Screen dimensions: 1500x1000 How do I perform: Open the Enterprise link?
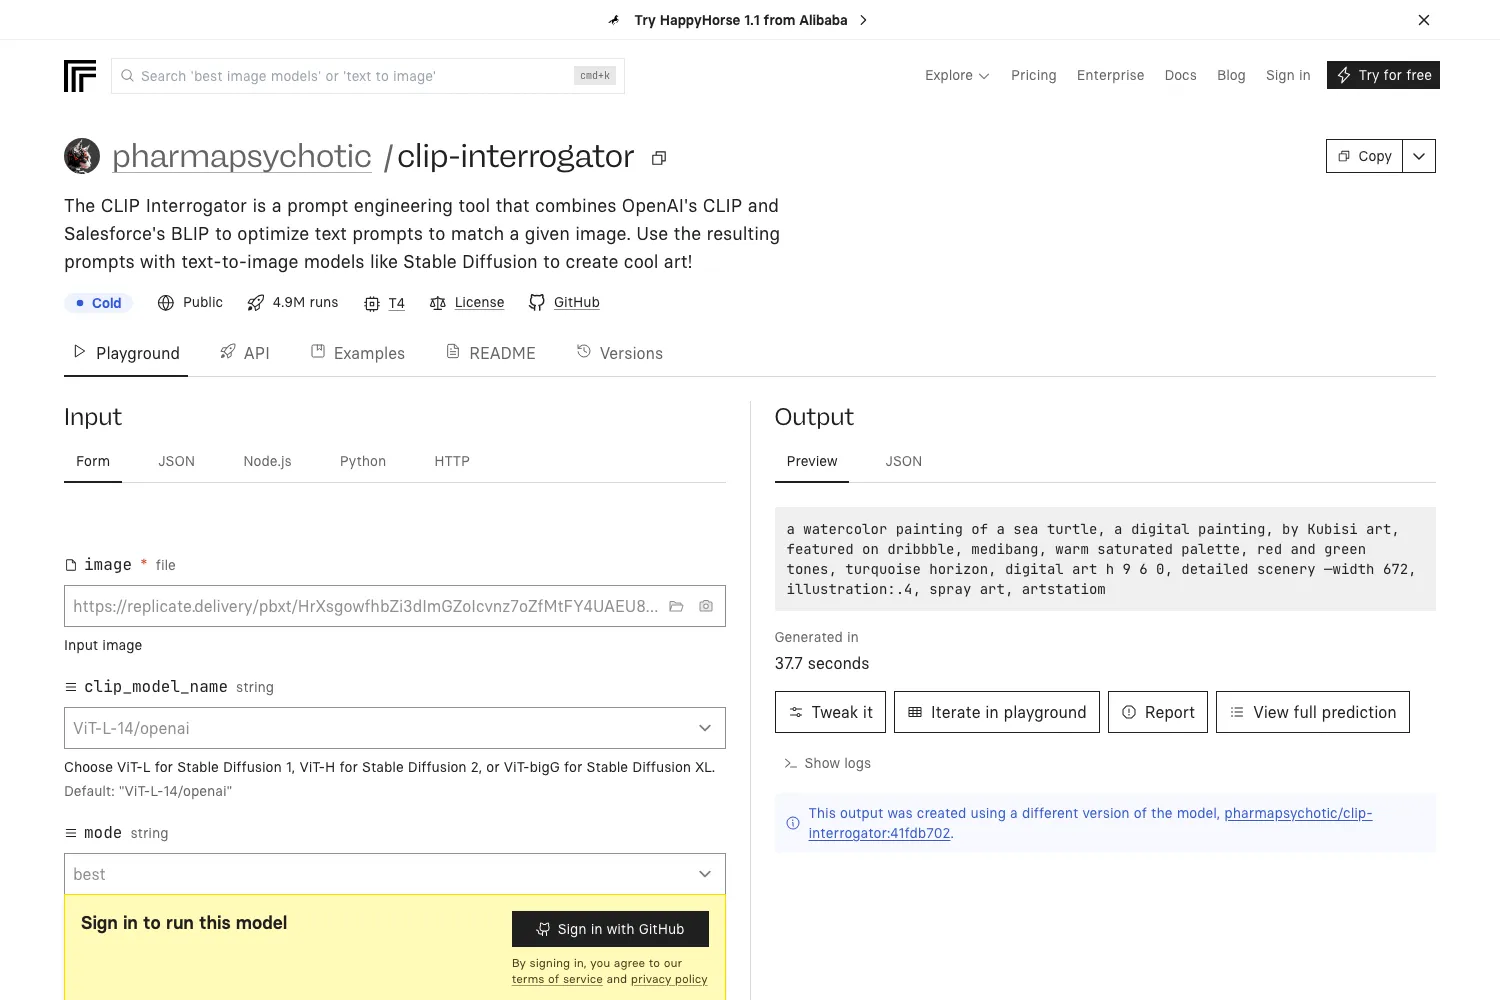point(1110,75)
